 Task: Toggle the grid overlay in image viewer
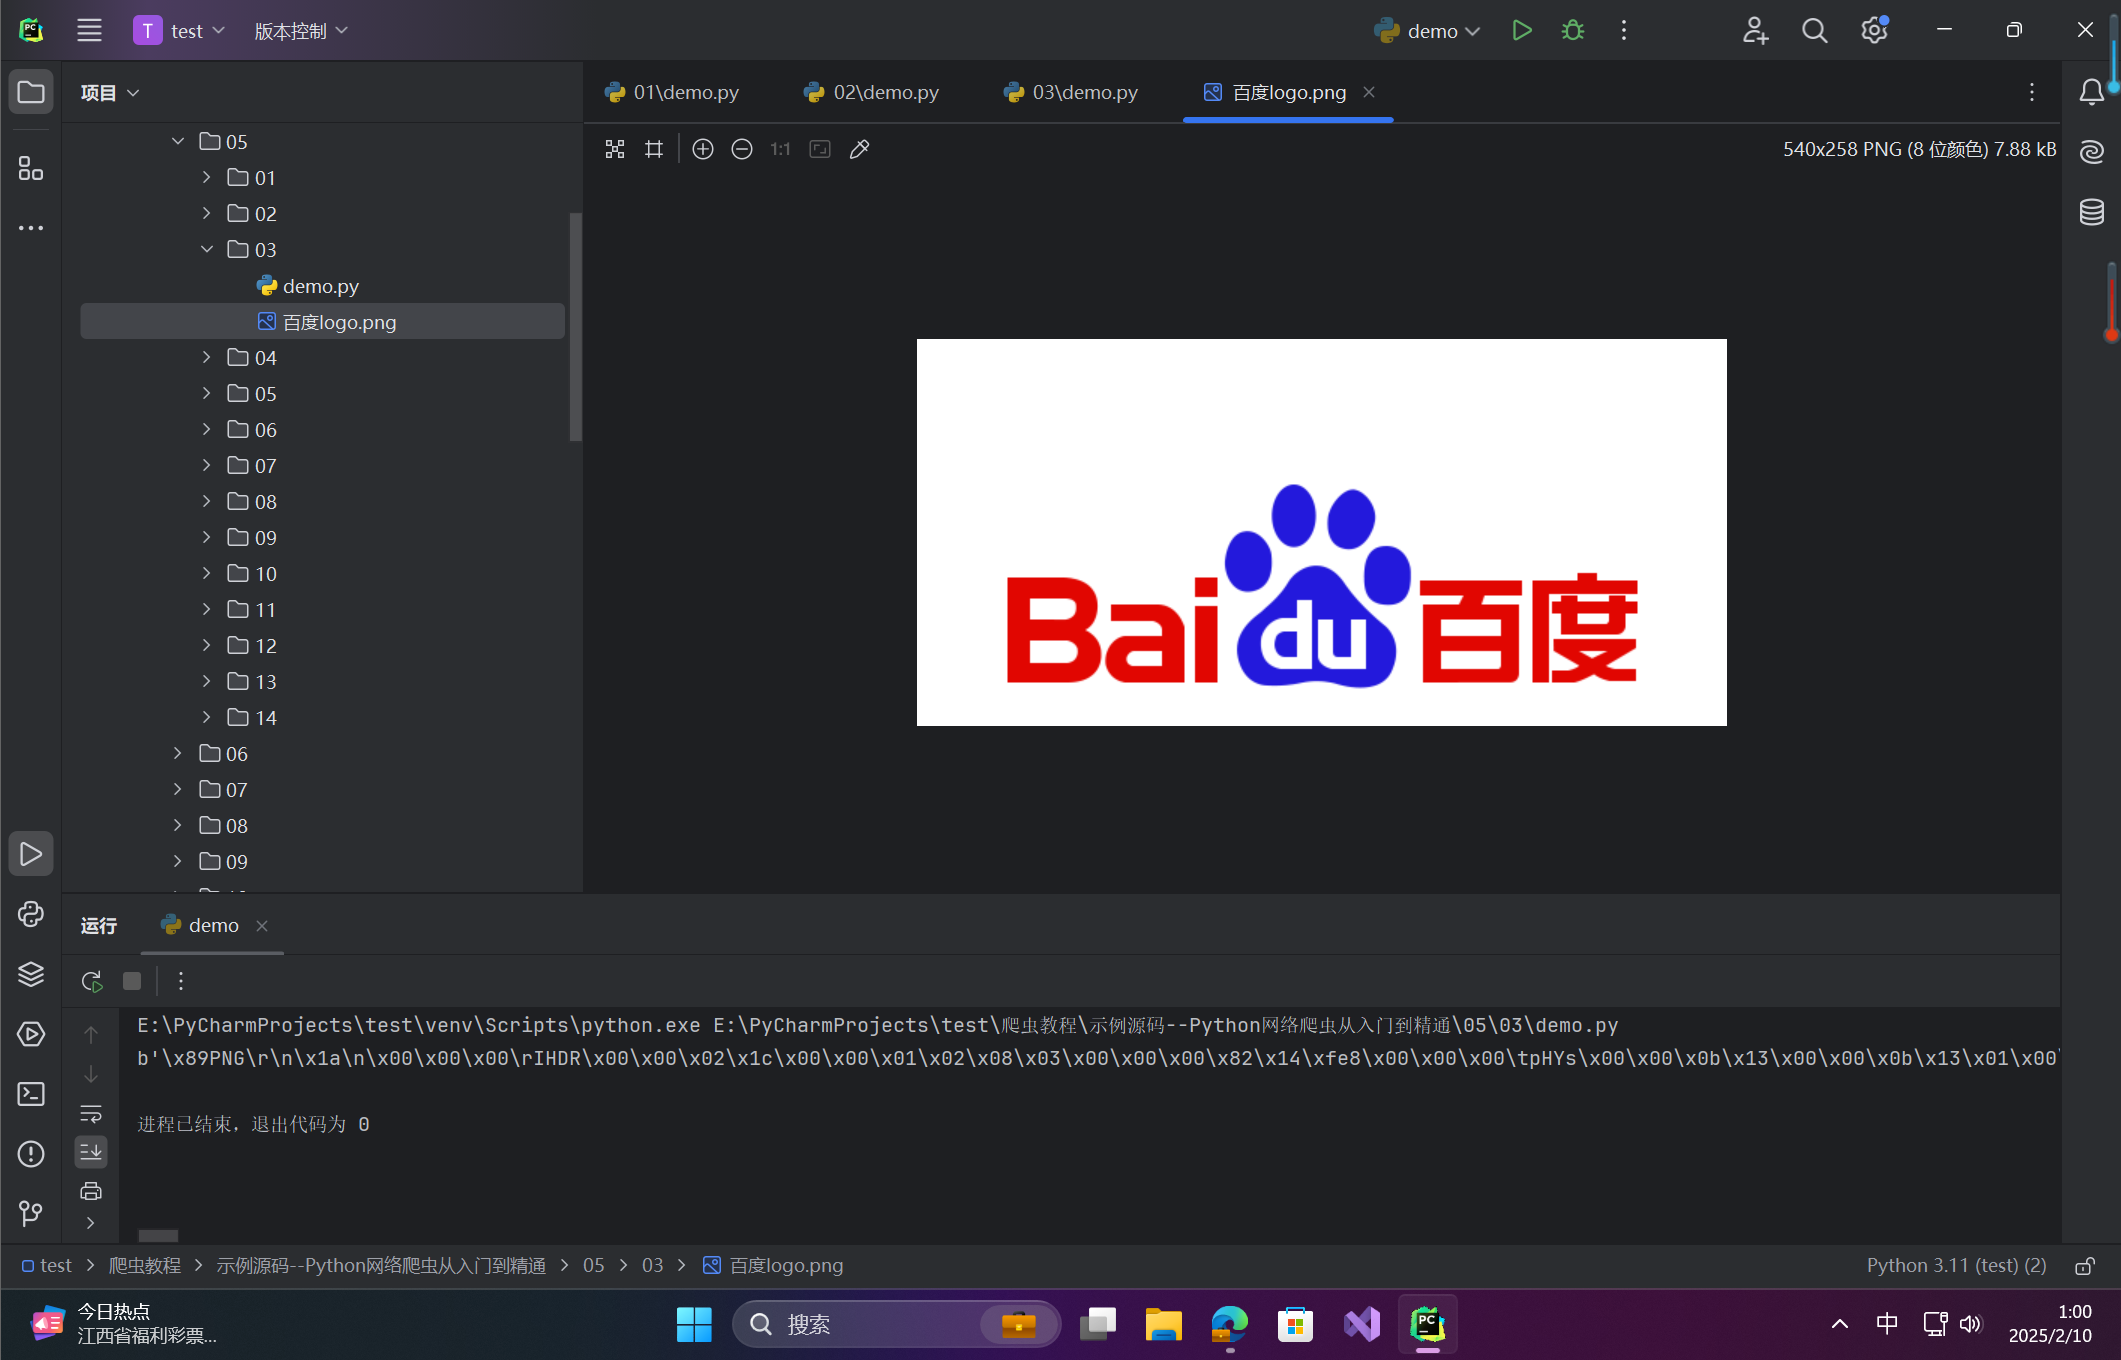(x=654, y=149)
